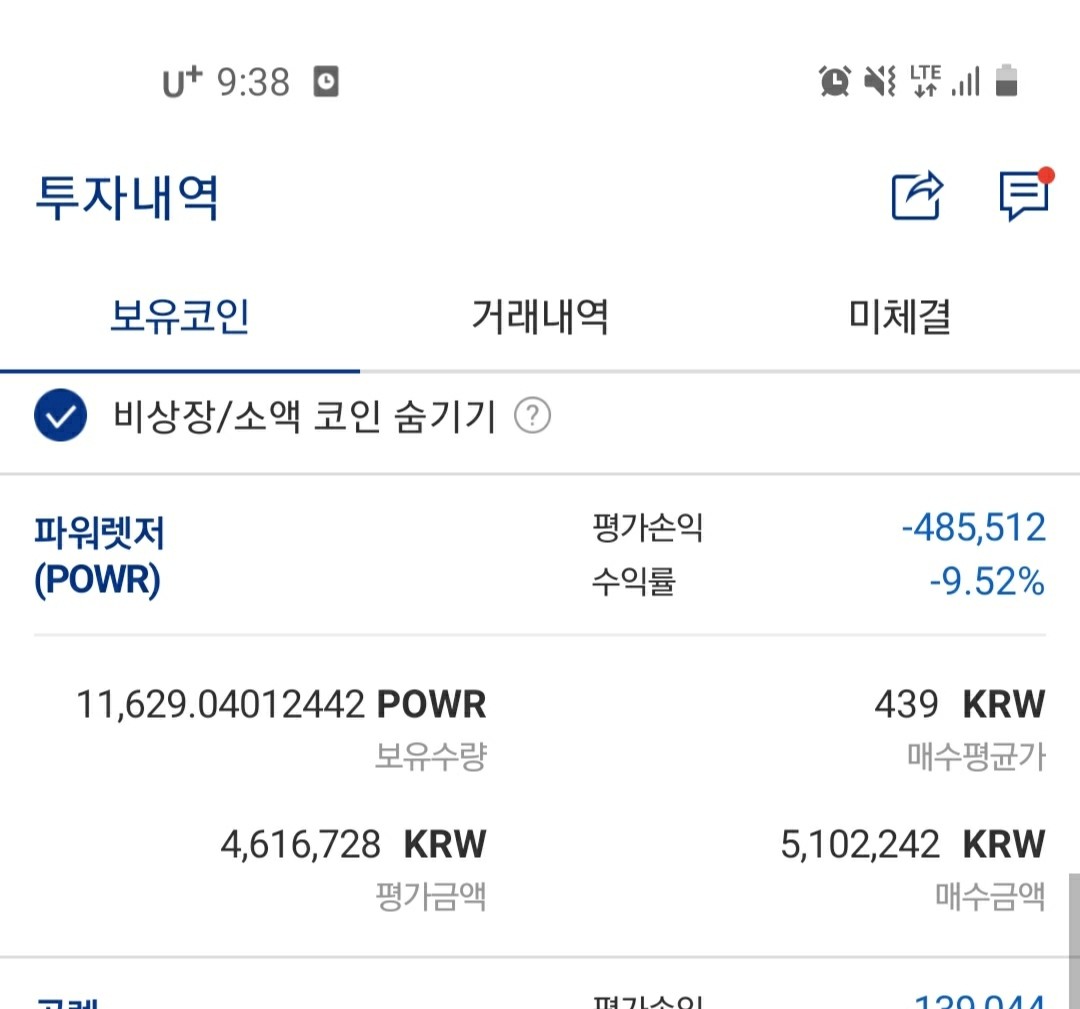Collapse the POWR evaluation details section
The width and height of the screenshot is (1080, 1009).
100,555
